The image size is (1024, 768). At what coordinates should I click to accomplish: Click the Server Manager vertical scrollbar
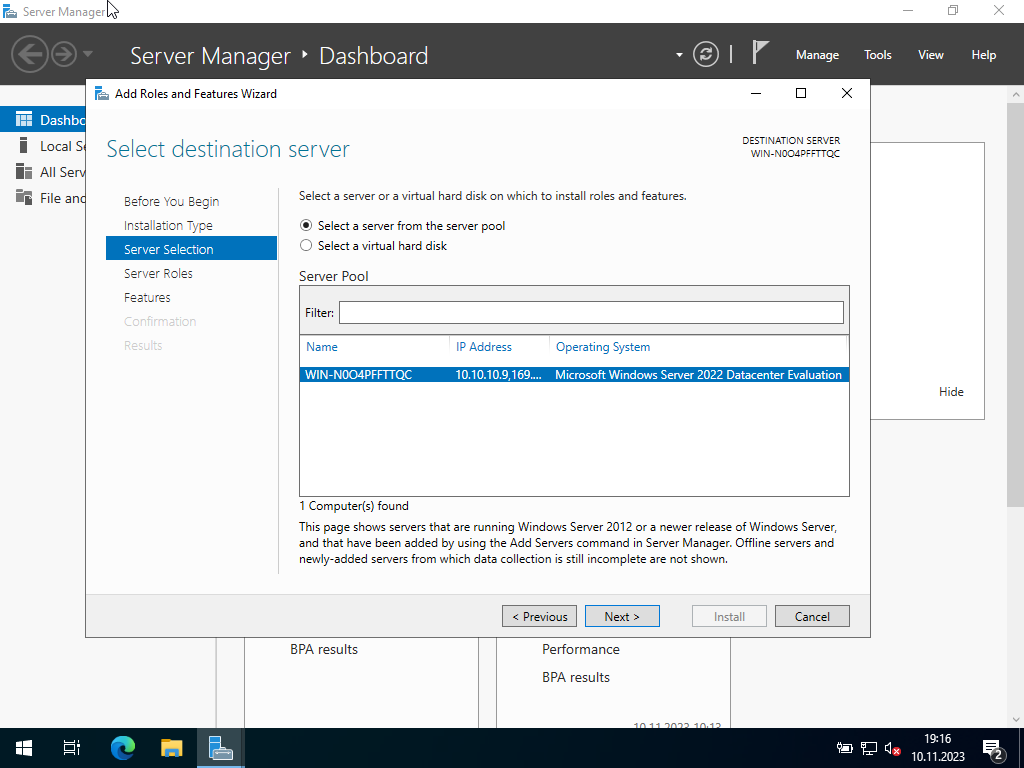[x=1016, y=304]
